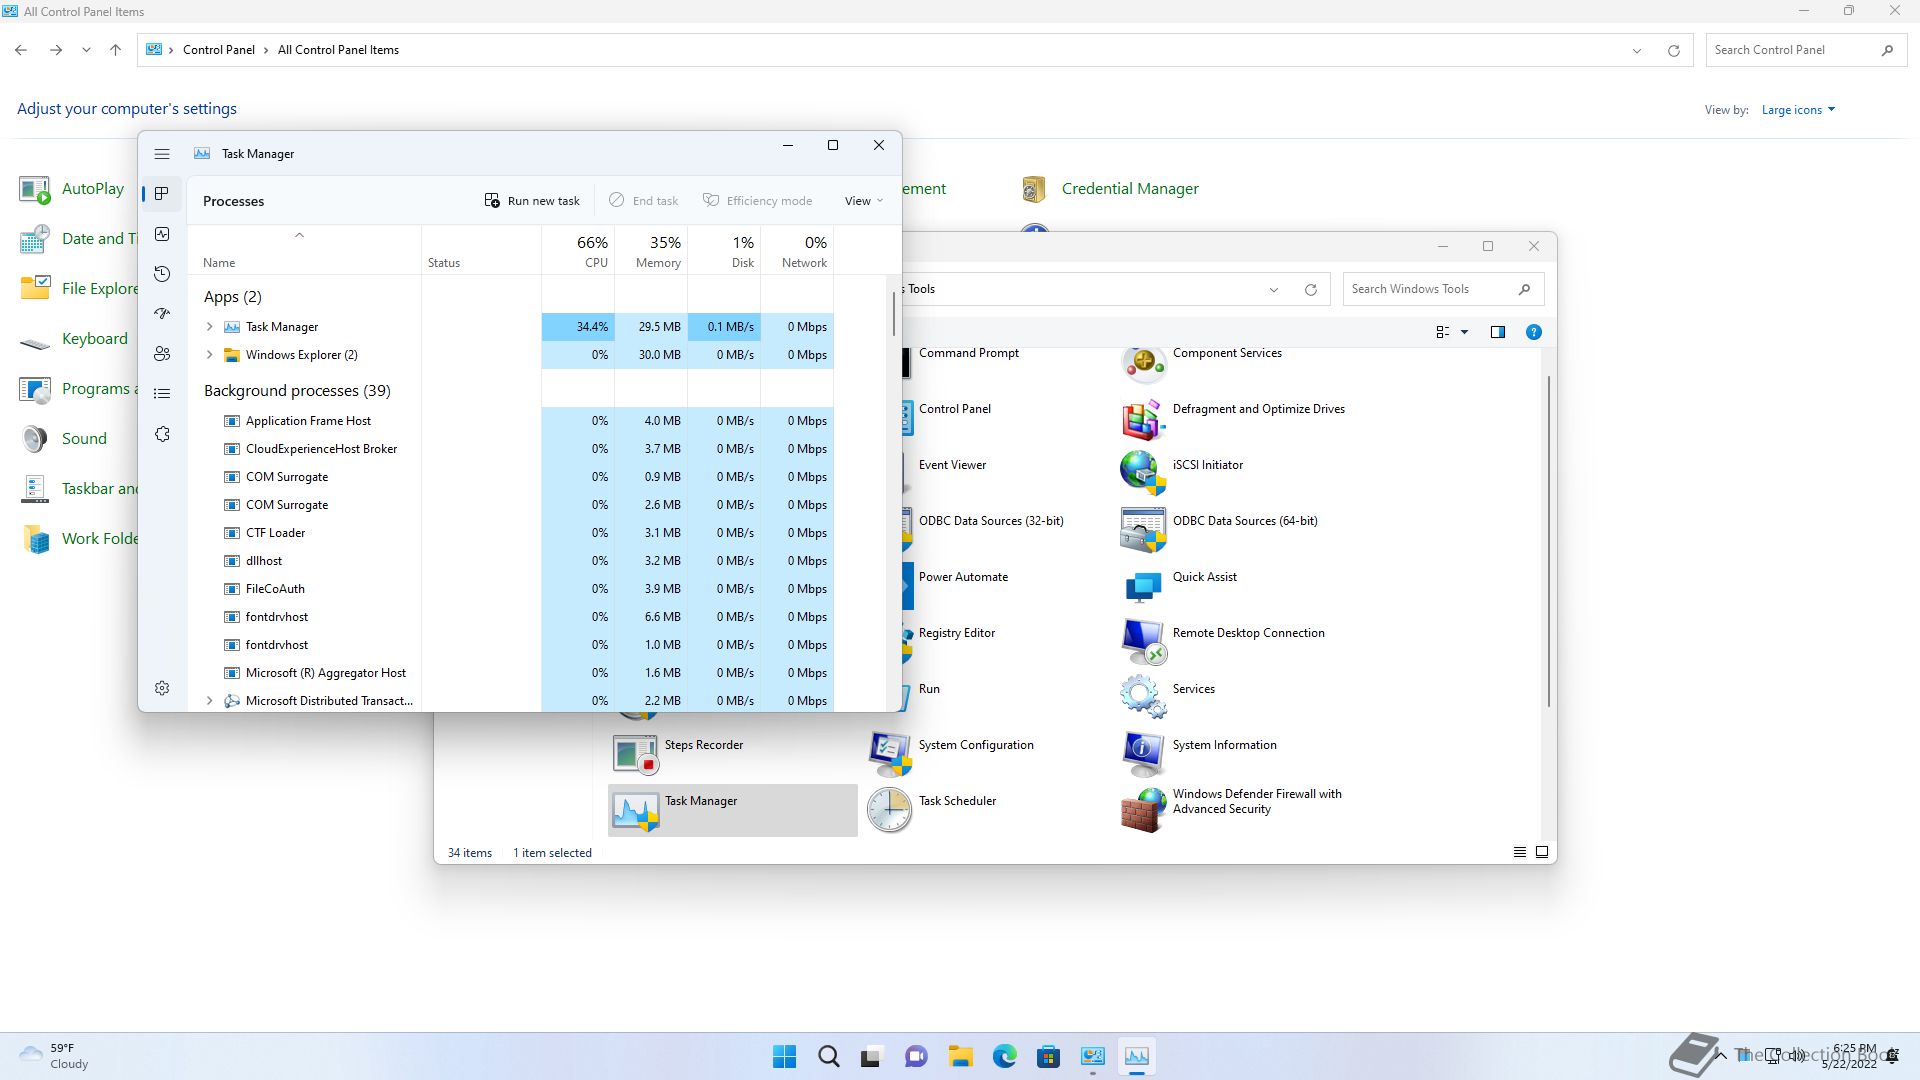This screenshot has width=1920, height=1080.
Task: Open Control Panel address bar history dropdown
Action: click(1637, 50)
